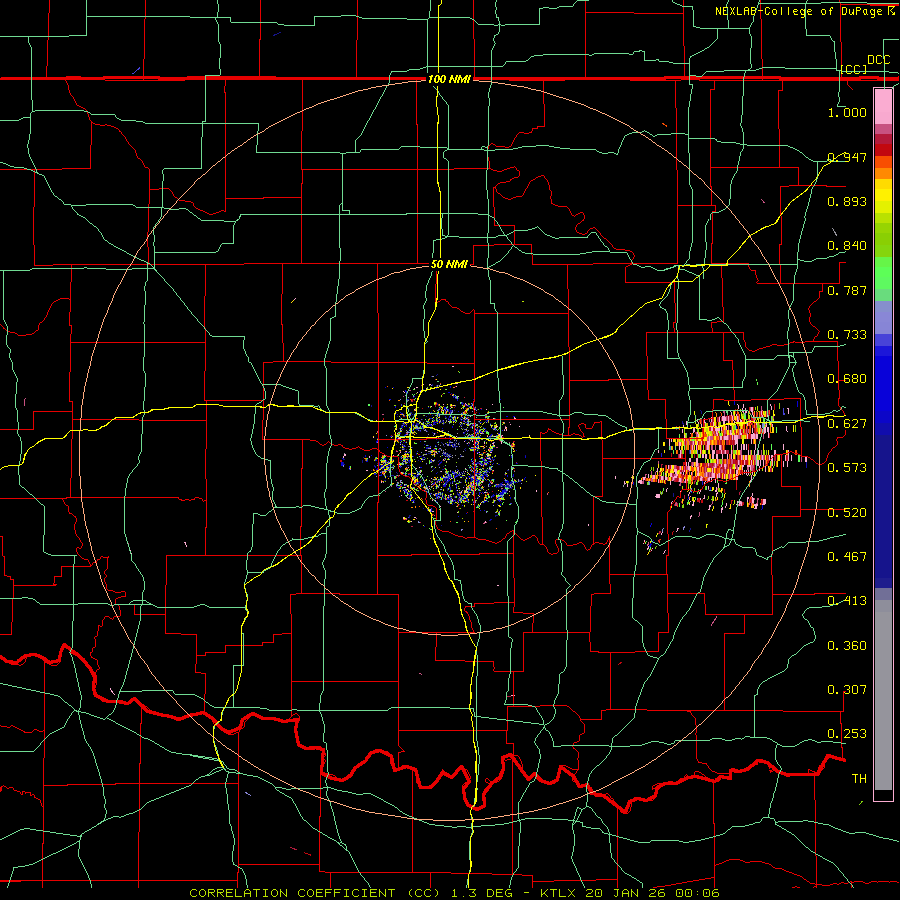Click the KTLX station identifier in the footer
Viewport: 900px width, 900px height.
click(557, 893)
